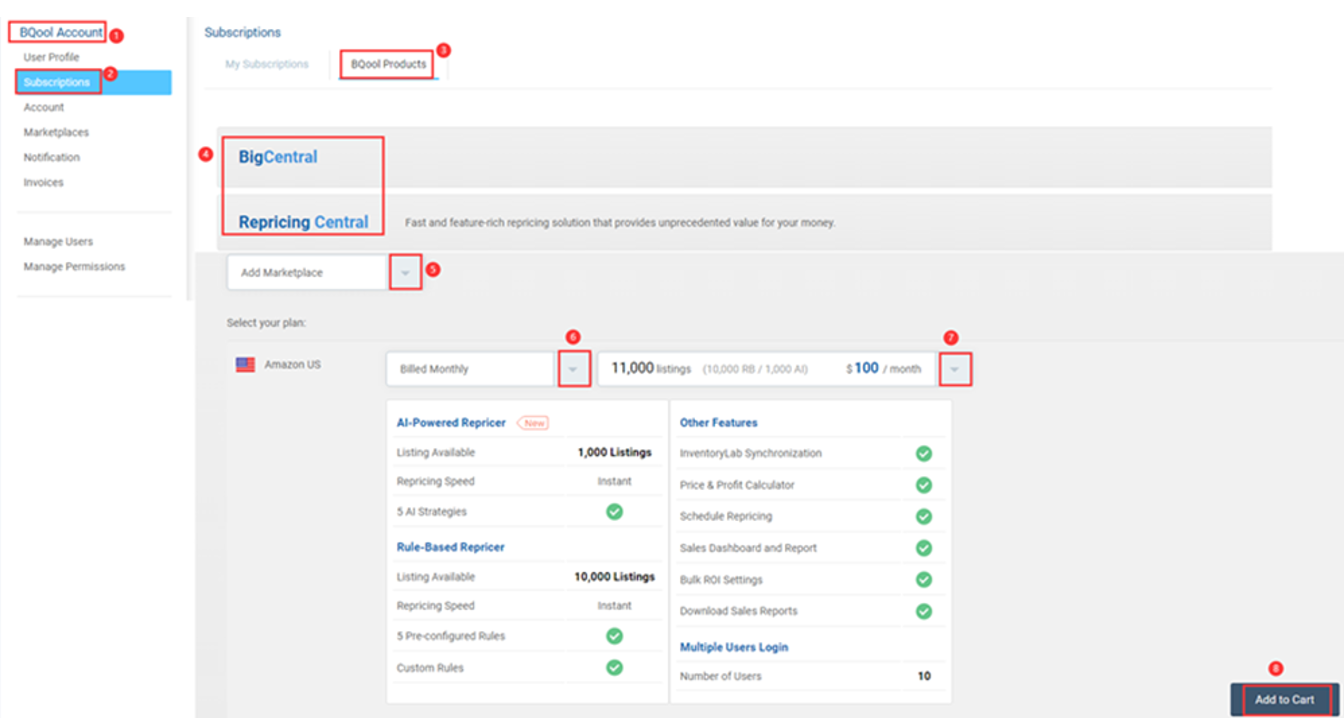Open the Billed Monthly dropdown arrow
Image resolution: width=1344 pixels, height=718 pixels.
573,369
